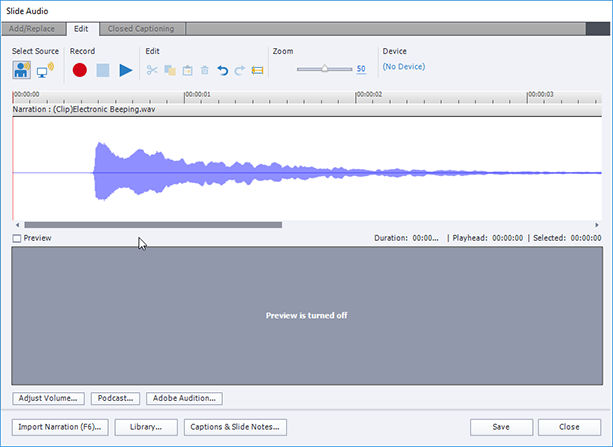Select the System Audio source icon
This screenshot has width=613, height=447.
click(45, 70)
